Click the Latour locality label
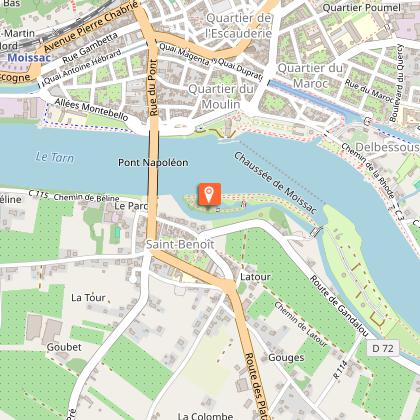Viewport: 420px width, 420px height. coord(255,277)
